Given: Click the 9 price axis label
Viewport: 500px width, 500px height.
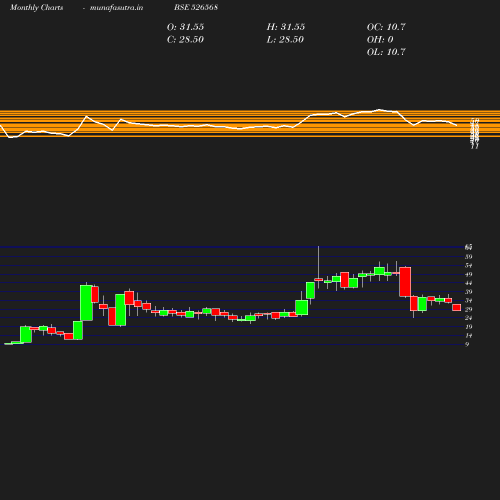Looking at the screenshot, I should coord(467,344).
